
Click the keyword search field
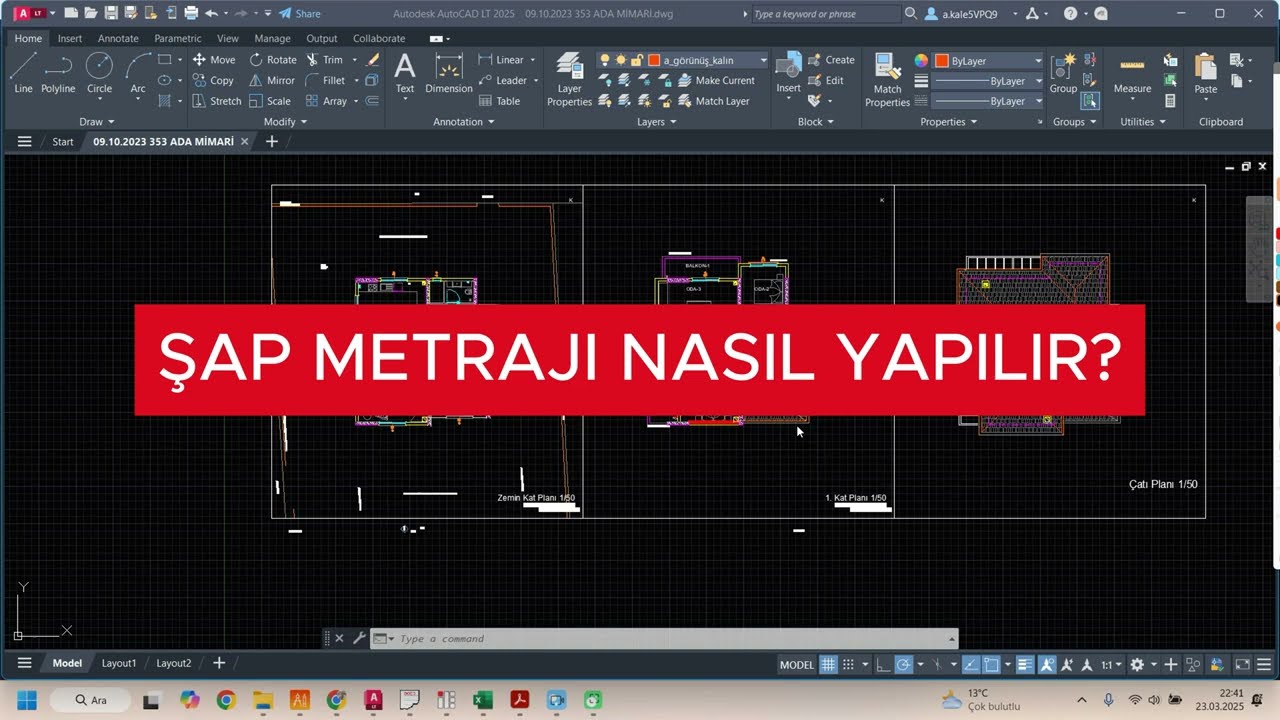[825, 14]
